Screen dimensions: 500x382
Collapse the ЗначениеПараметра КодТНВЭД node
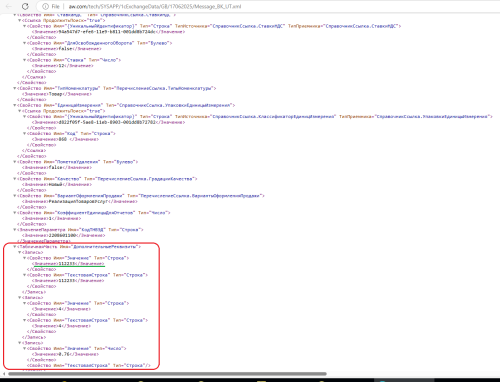pos(15,230)
